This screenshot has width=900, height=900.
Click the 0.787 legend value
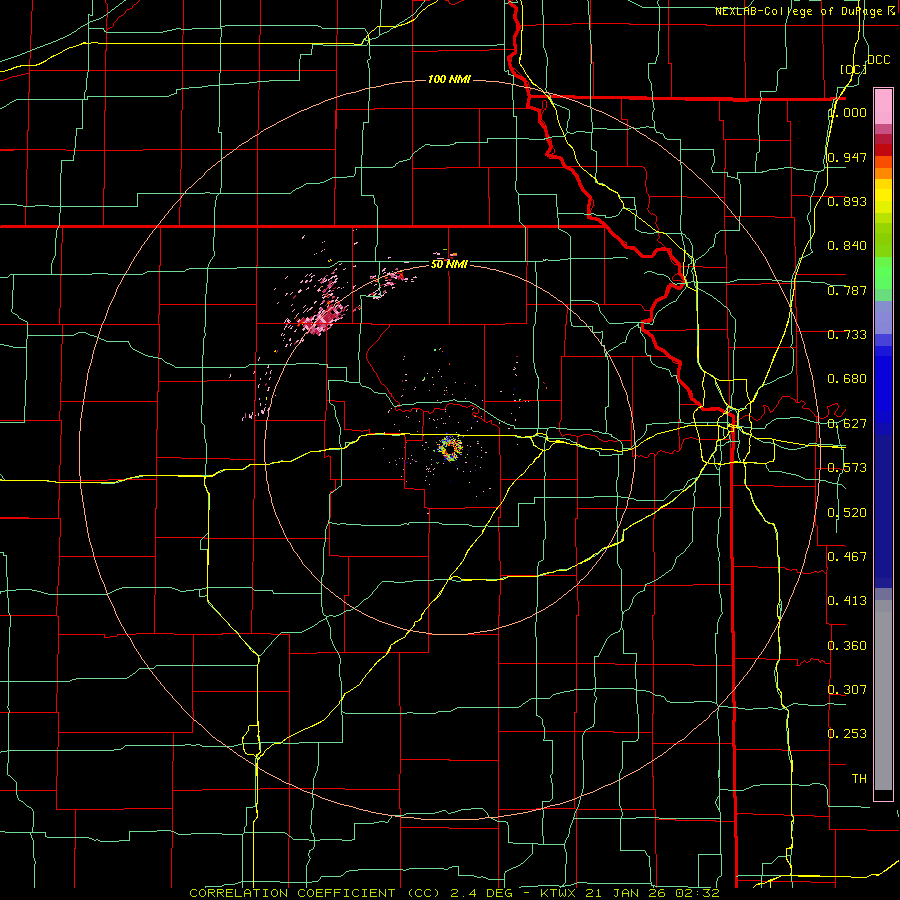click(847, 290)
